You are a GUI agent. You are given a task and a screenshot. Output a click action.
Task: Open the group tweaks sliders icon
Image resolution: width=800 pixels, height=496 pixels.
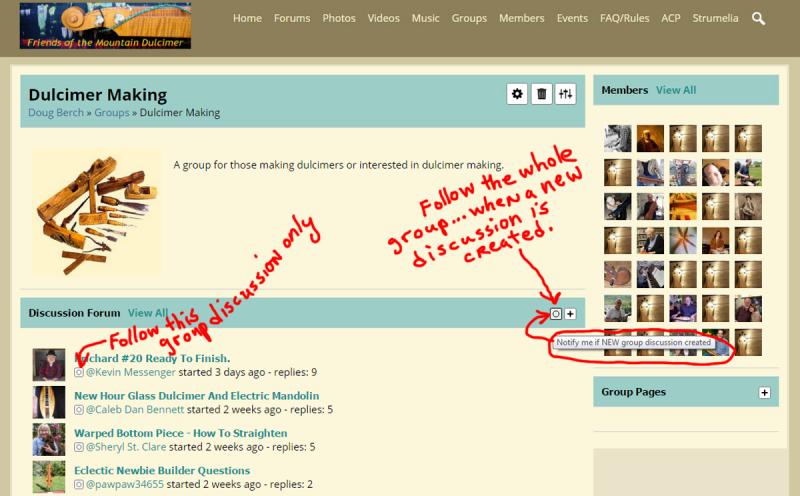tap(565, 94)
